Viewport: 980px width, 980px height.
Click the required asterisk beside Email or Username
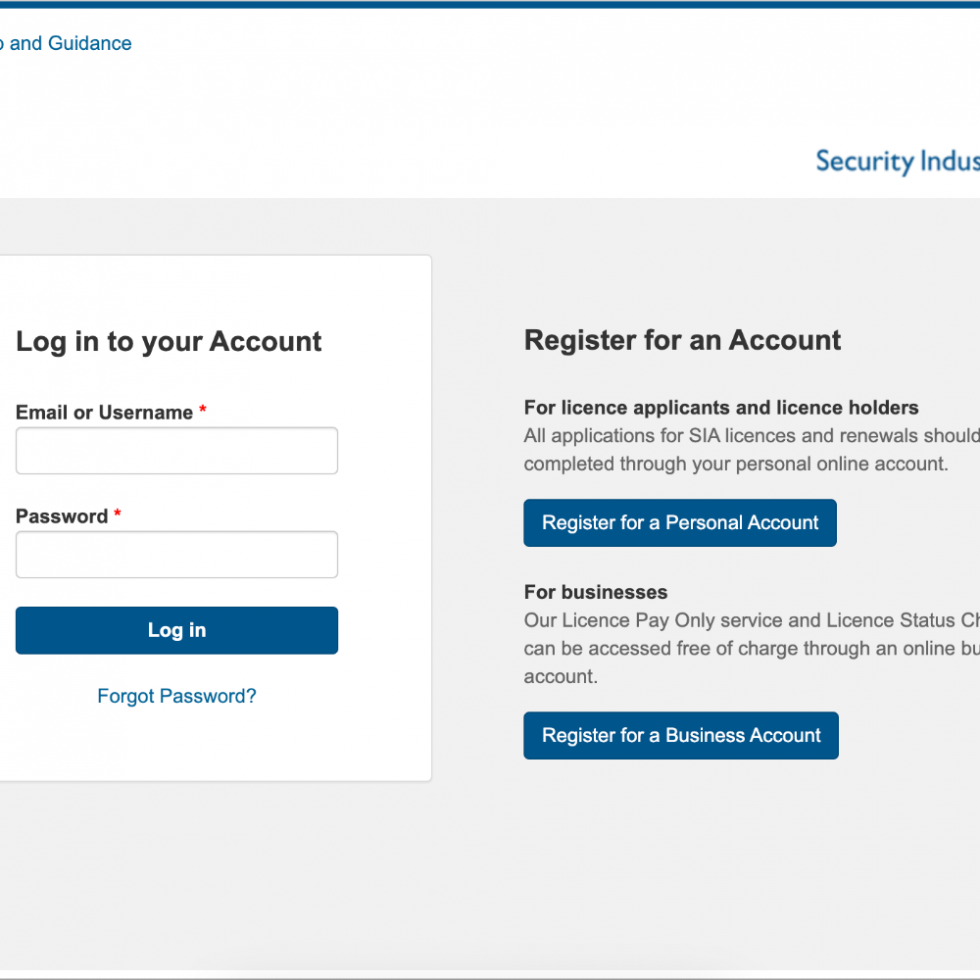pos(202,409)
